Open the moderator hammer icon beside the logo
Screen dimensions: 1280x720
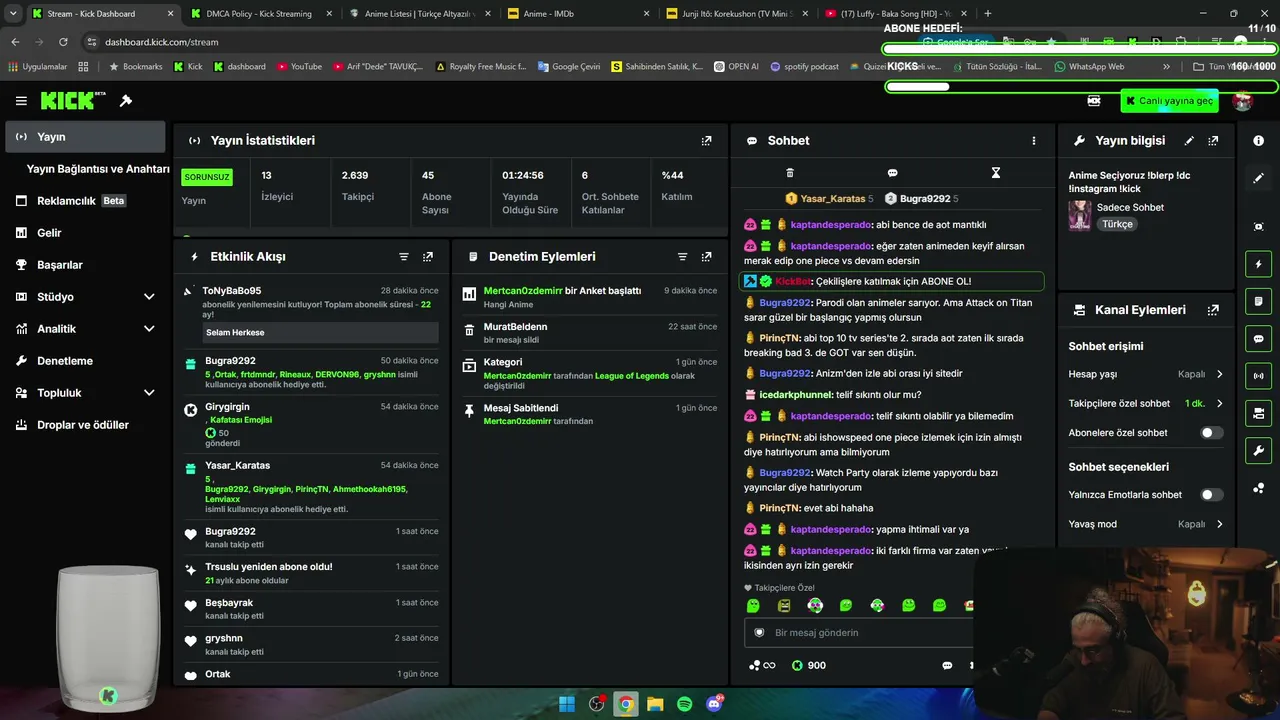click(126, 101)
